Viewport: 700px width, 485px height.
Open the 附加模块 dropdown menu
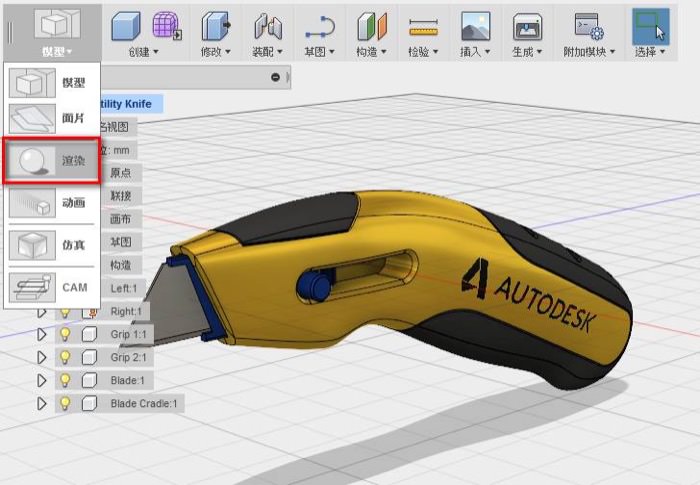(x=589, y=52)
